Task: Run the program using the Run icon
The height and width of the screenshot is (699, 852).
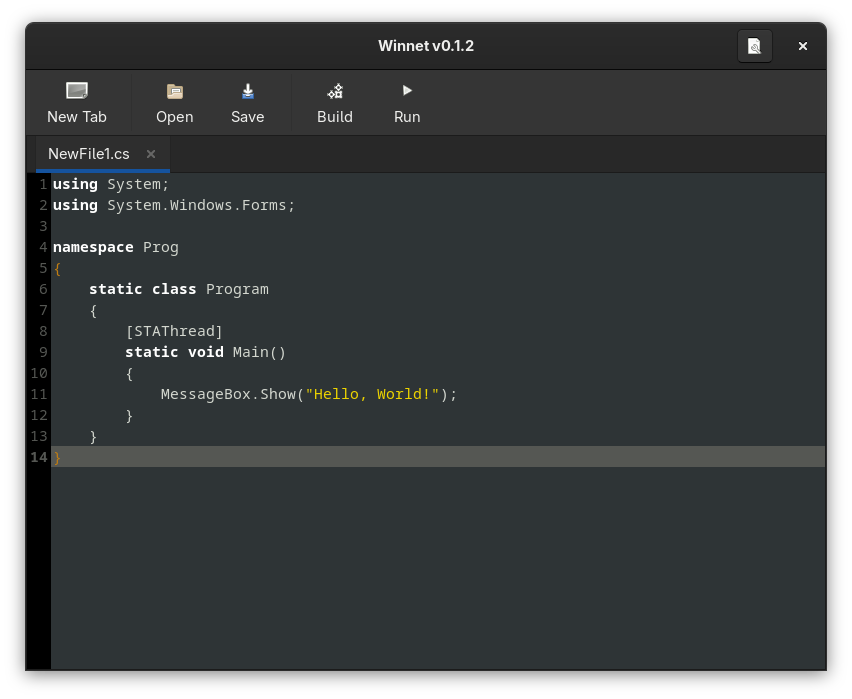Action: pyautogui.click(x=407, y=91)
